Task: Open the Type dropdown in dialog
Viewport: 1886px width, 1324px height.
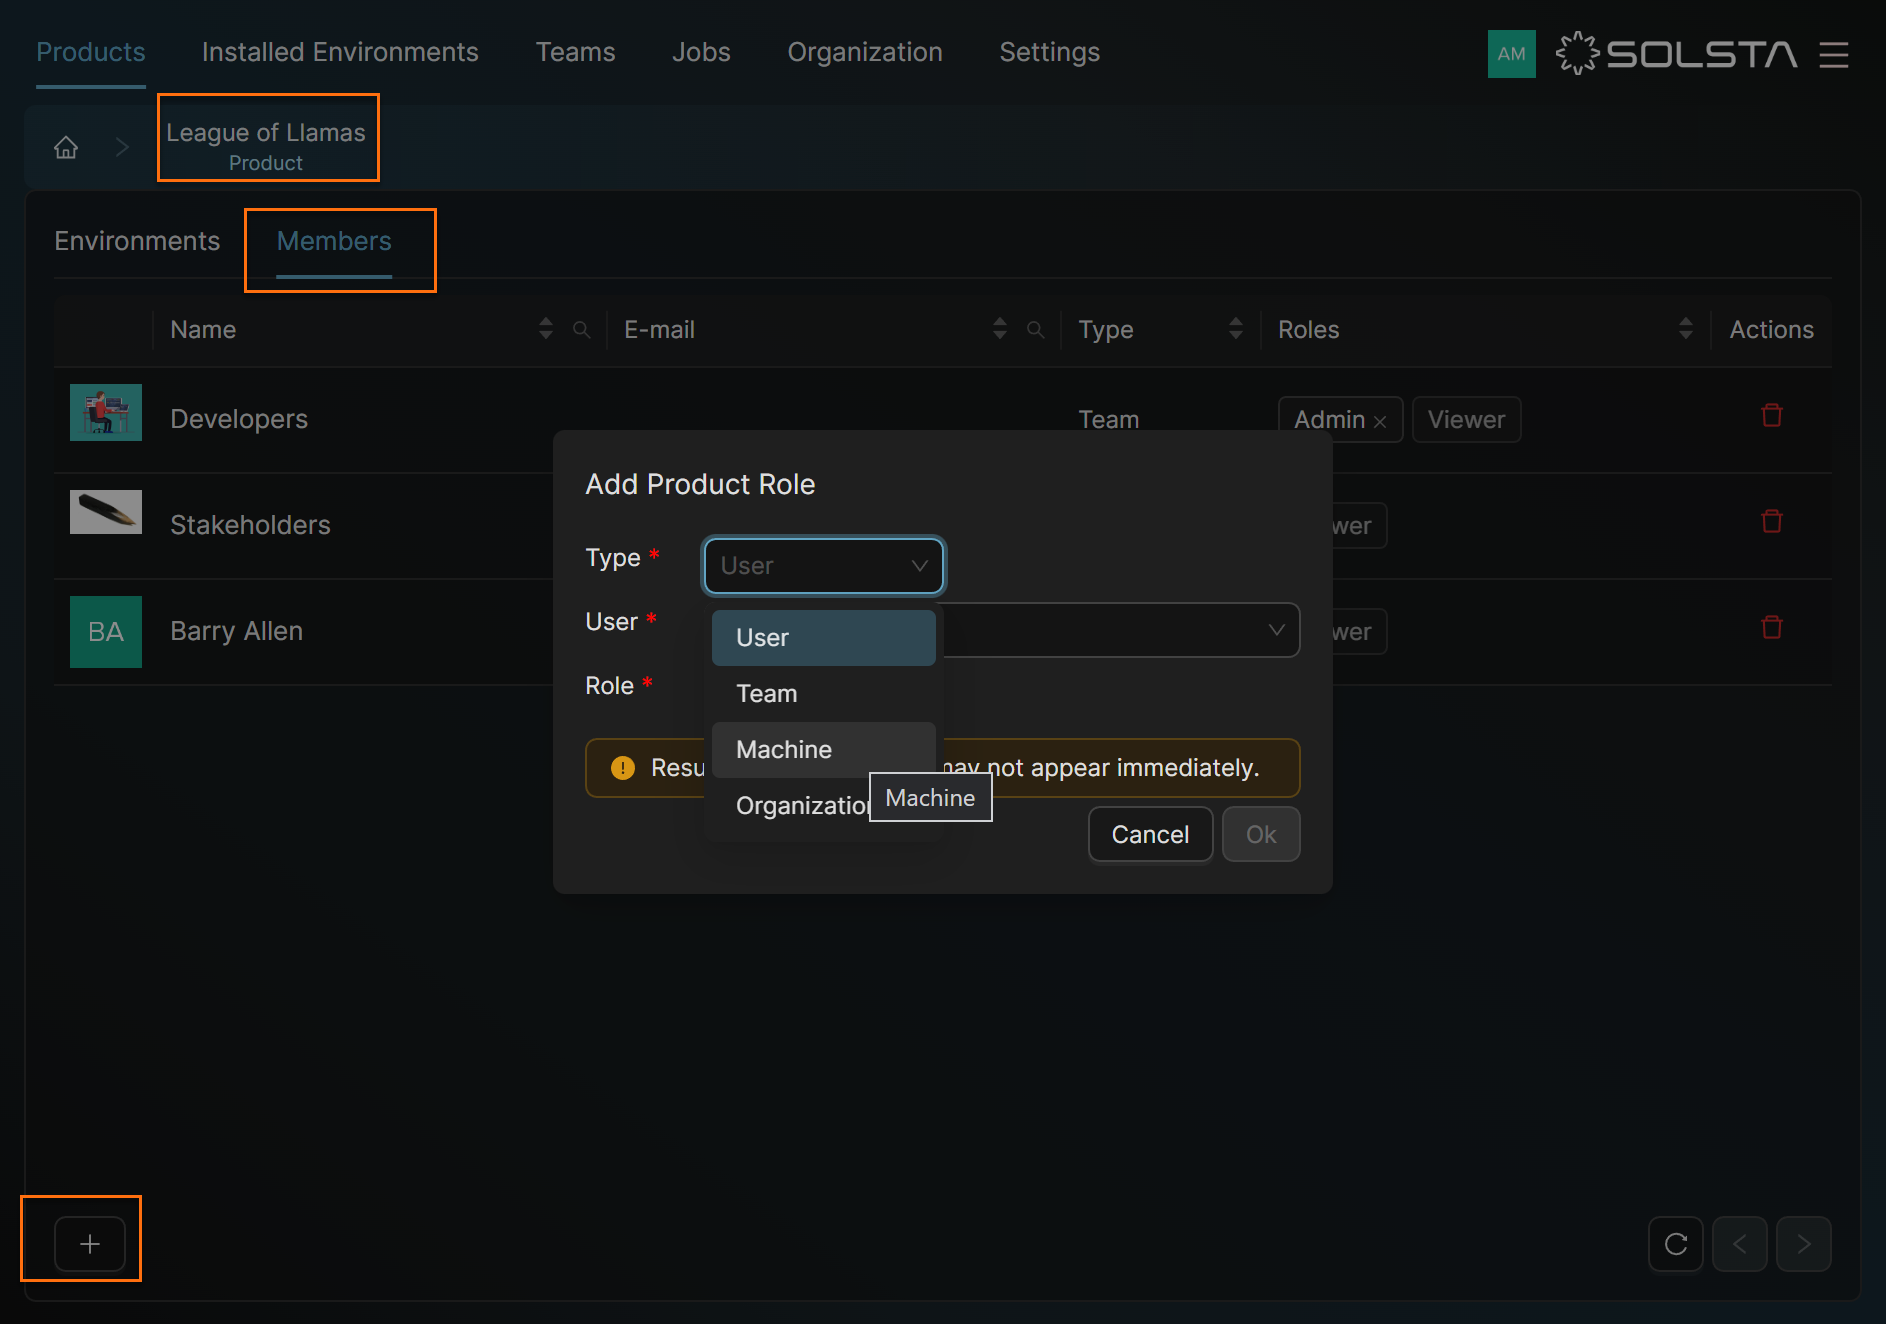Action: click(824, 566)
